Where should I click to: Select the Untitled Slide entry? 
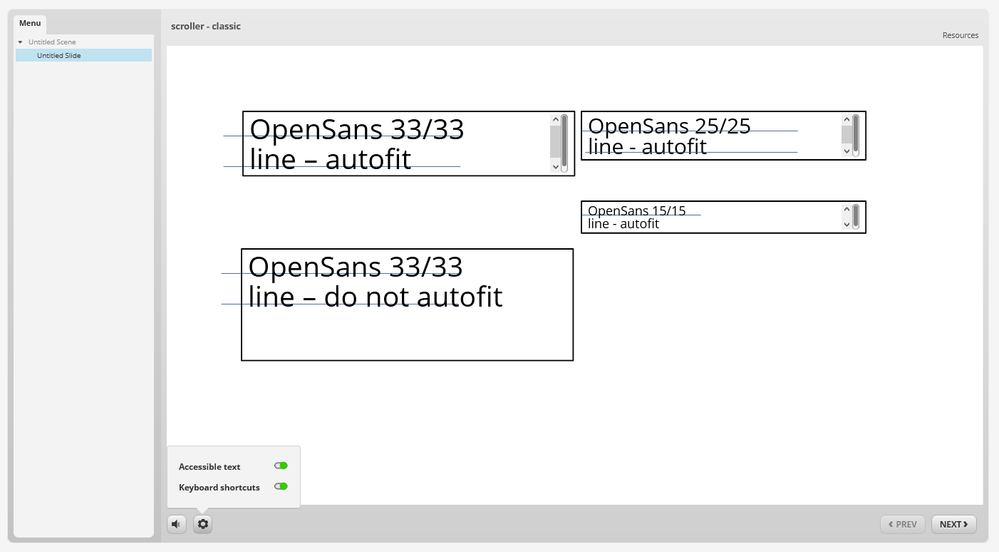click(83, 55)
